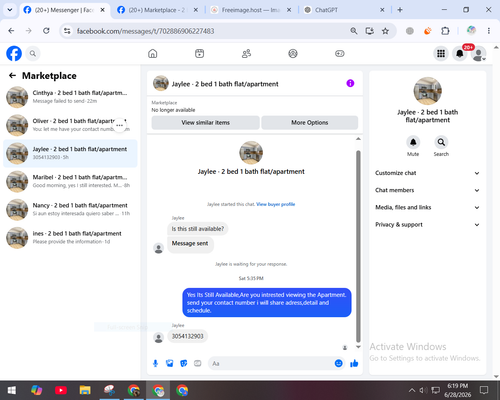Click the address bar URL
The image size is (500, 400).
click(146, 31)
